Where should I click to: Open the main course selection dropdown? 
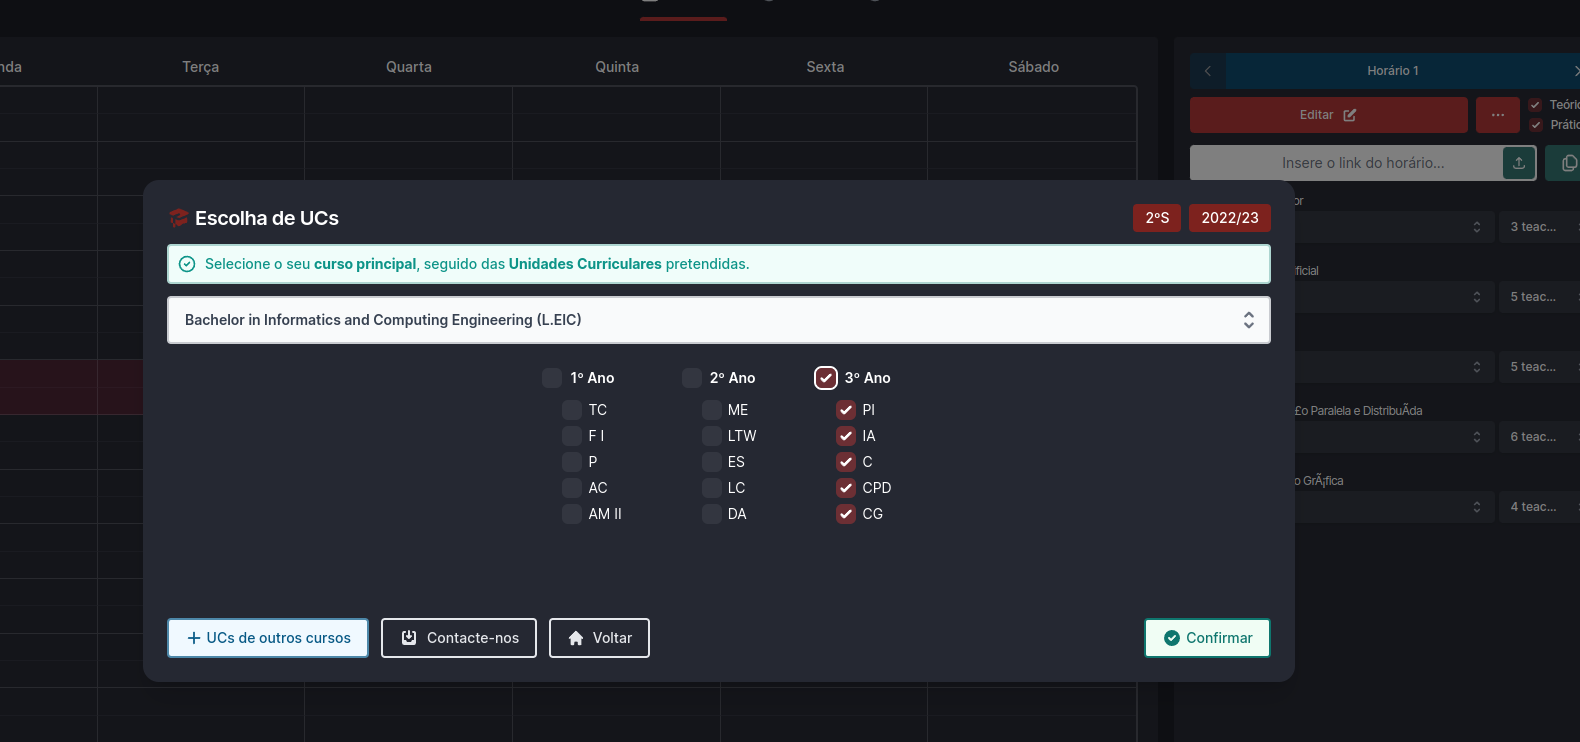pyautogui.click(x=719, y=320)
